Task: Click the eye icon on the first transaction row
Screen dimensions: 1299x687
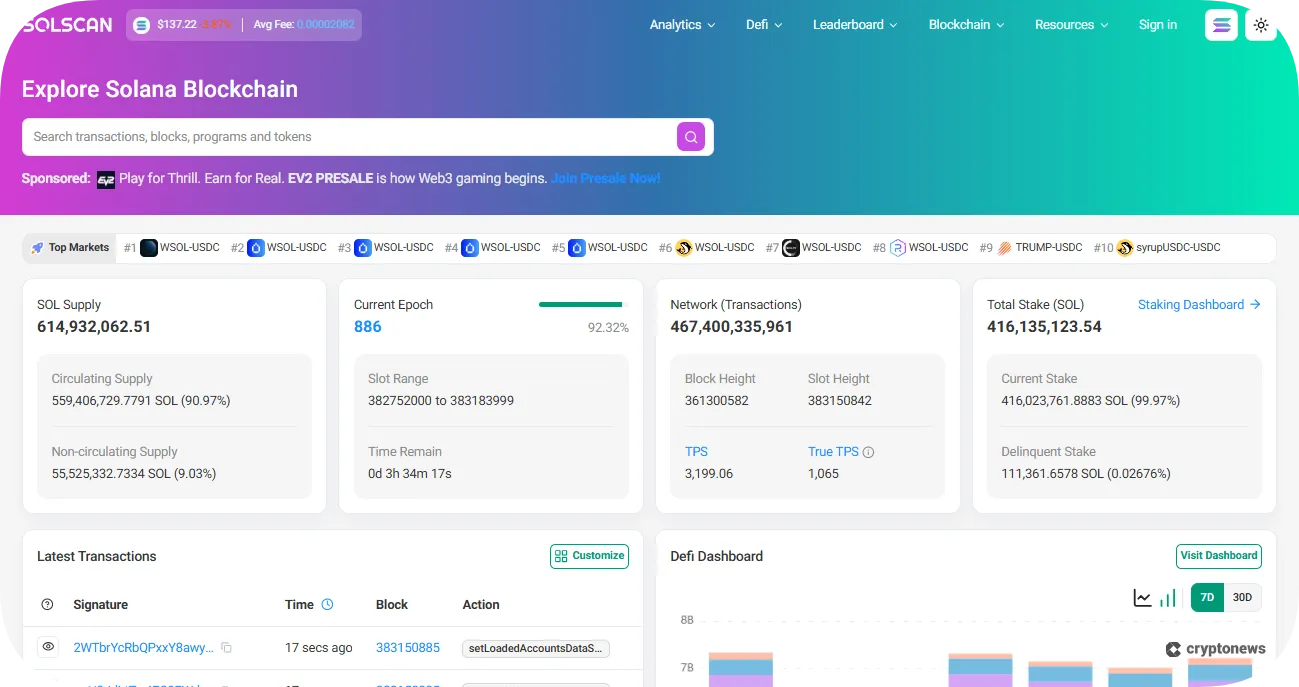Action: coord(47,647)
